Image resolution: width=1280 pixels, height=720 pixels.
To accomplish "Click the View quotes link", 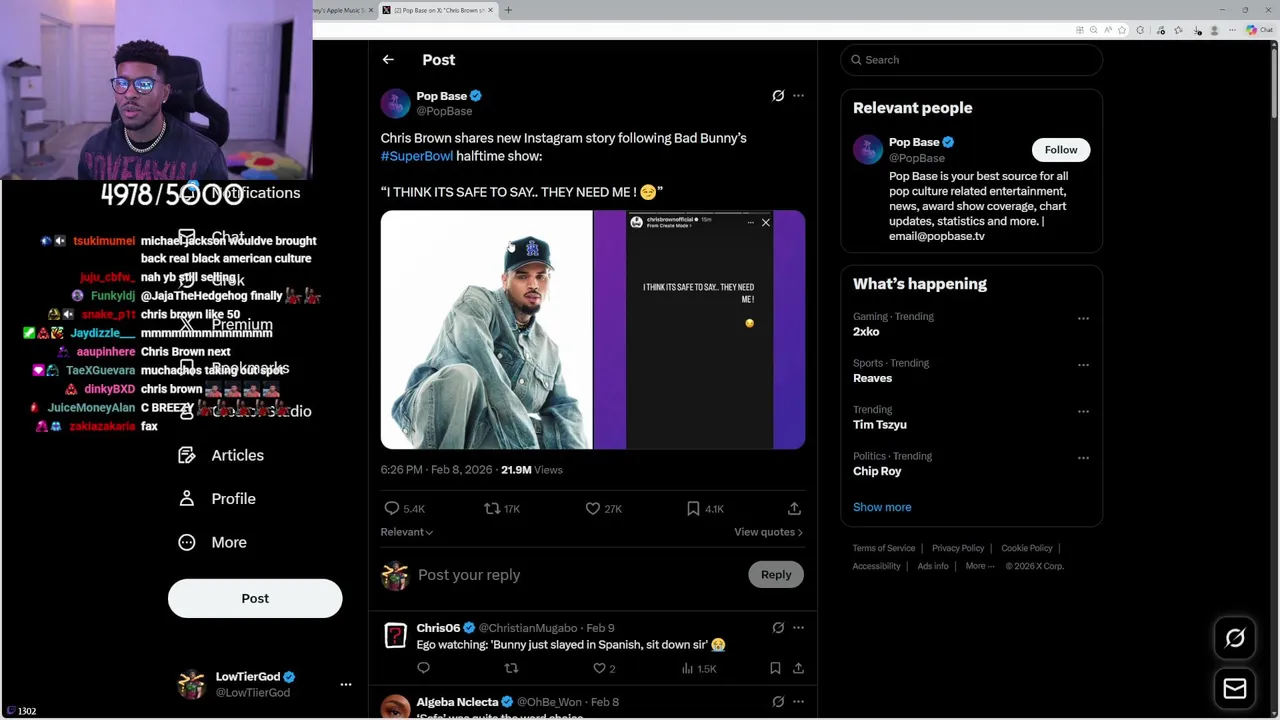I will (768, 532).
